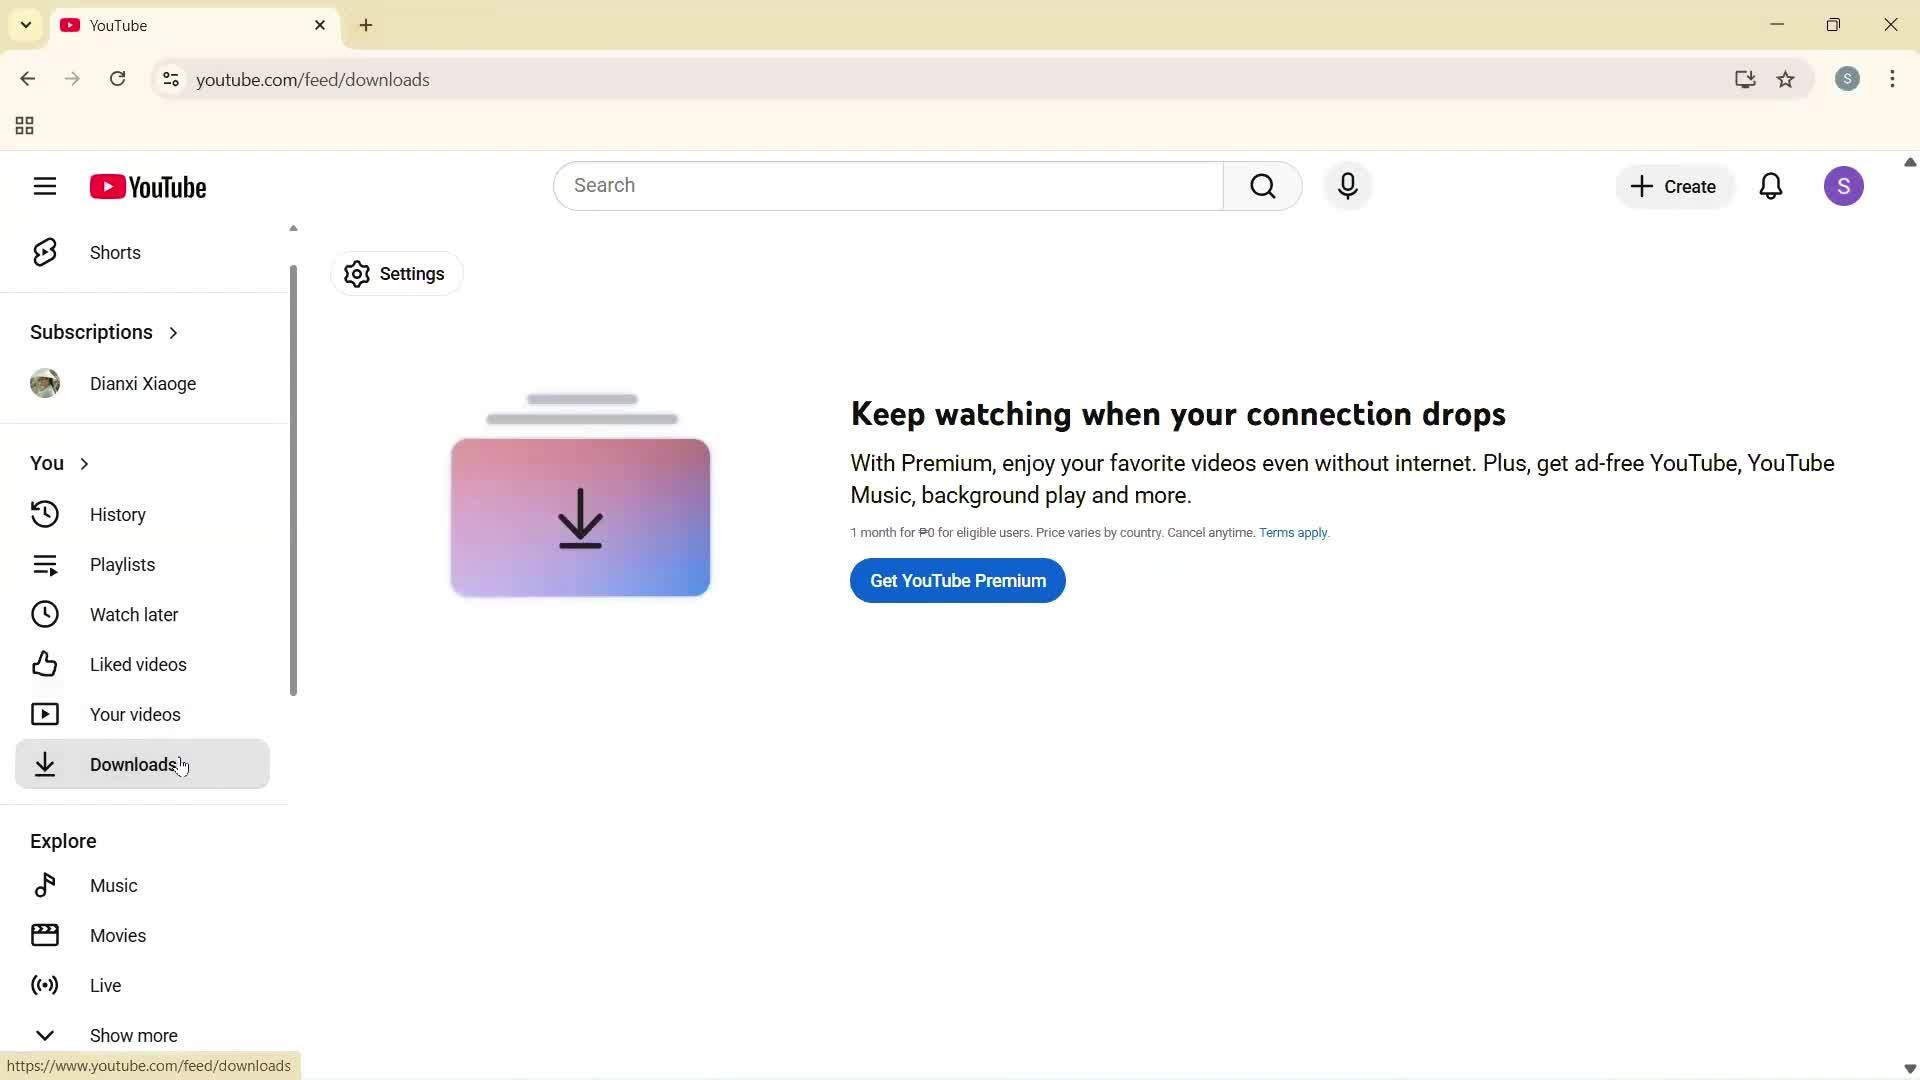This screenshot has height=1080, width=1920.
Task: Open the downloads Settings
Action: click(395, 273)
